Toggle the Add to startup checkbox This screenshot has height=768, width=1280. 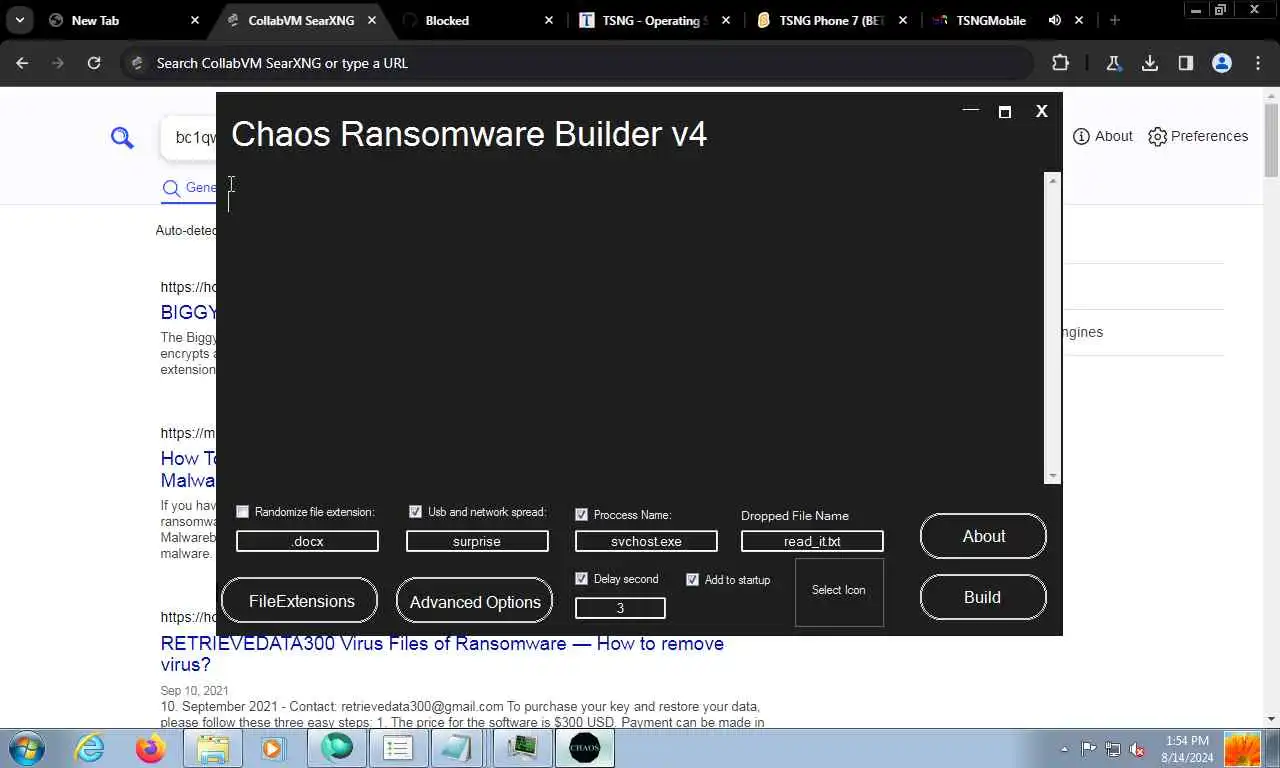coord(692,580)
